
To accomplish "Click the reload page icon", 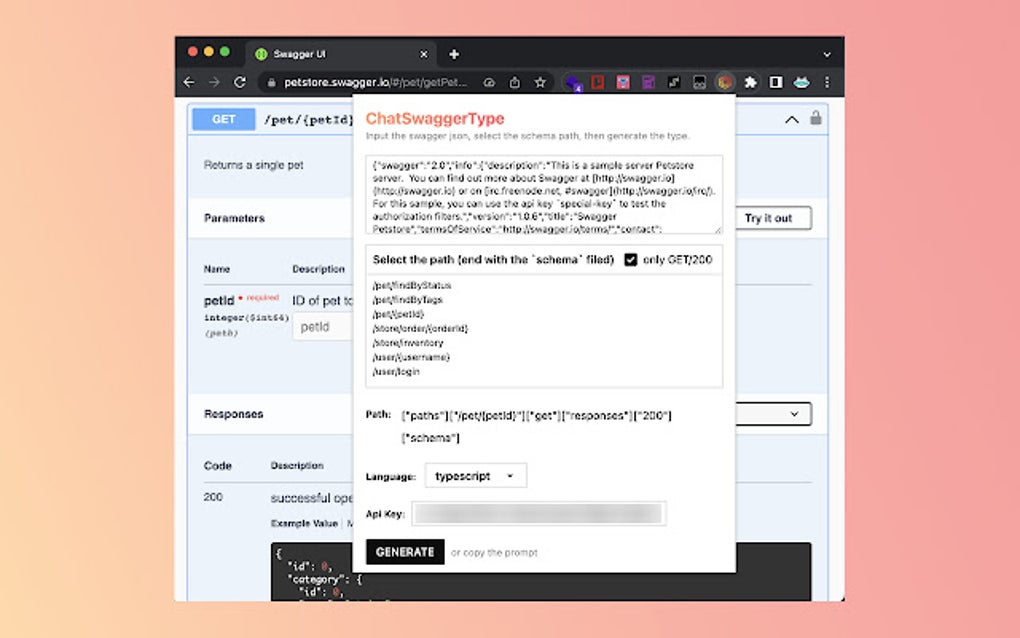I will [240, 83].
